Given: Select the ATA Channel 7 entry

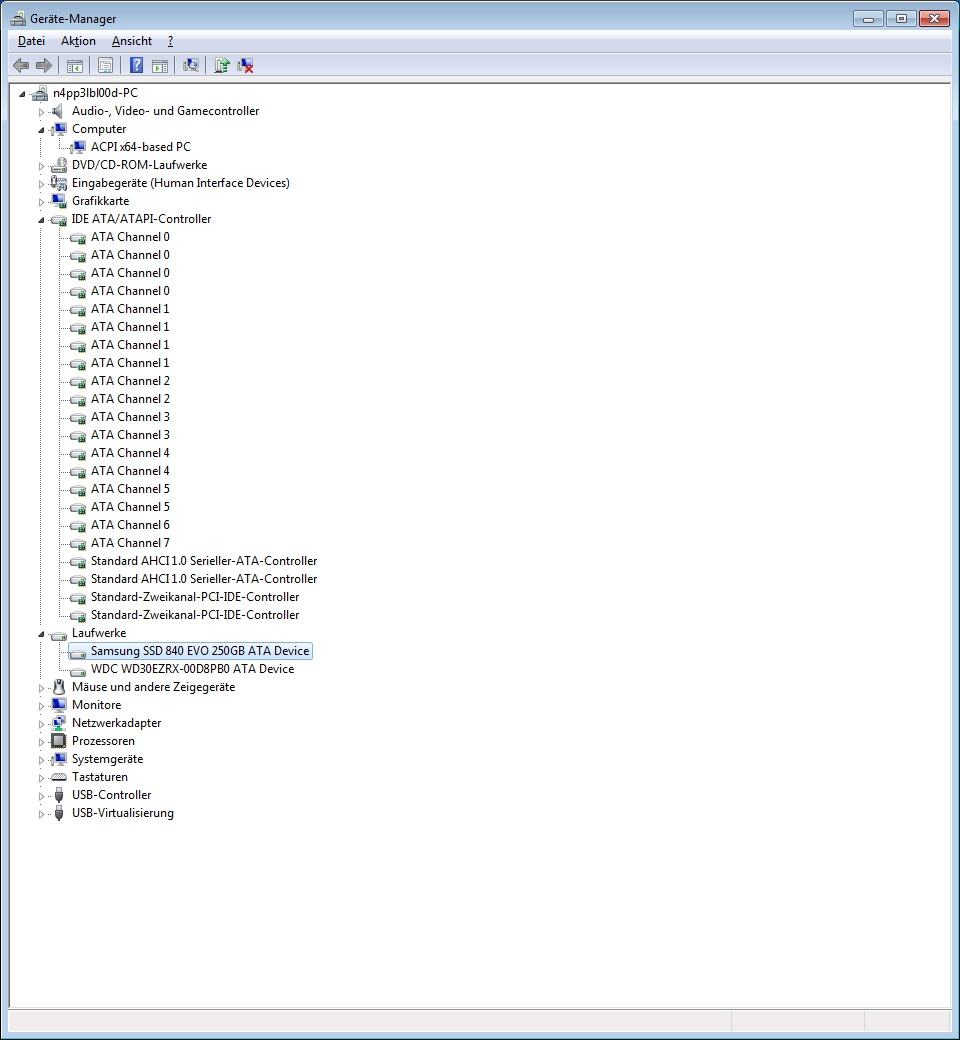Looking at the screenshot, I should coord(130,543).
